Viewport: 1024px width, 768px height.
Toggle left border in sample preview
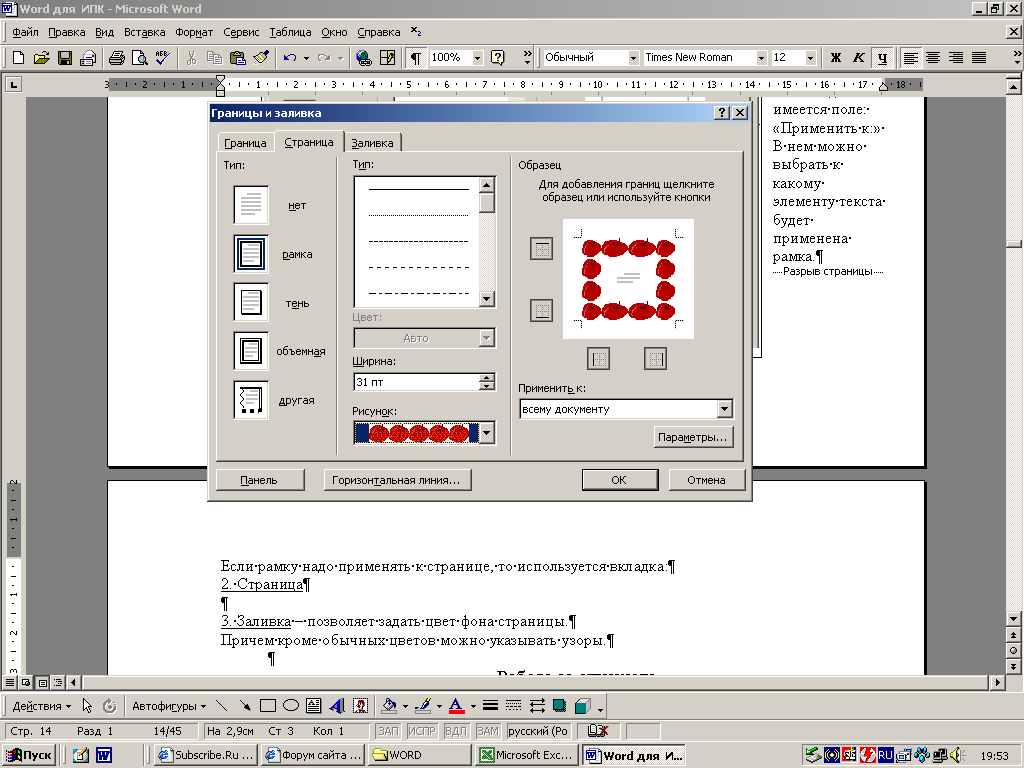point(598,358)
